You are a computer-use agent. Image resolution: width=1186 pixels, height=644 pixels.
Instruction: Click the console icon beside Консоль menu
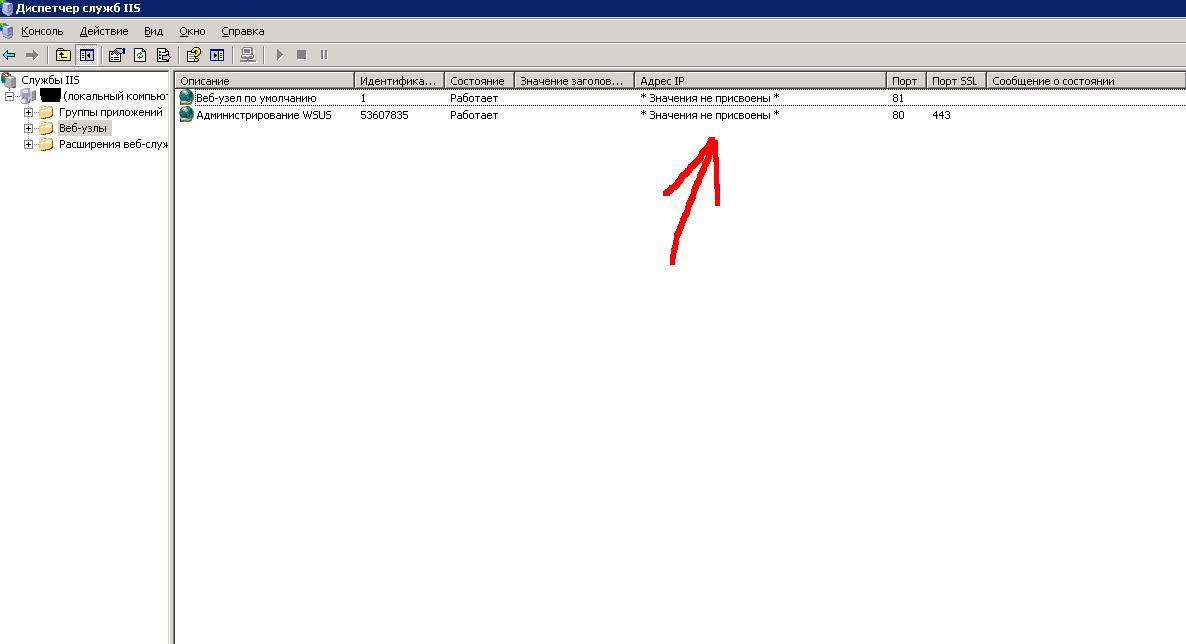coord(7,31)
